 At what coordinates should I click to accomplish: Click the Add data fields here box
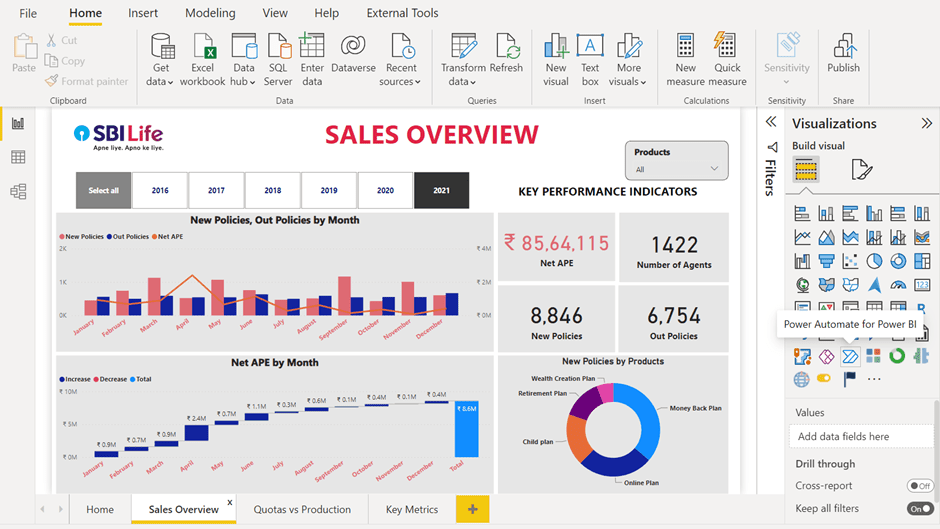tap(858, 437)
